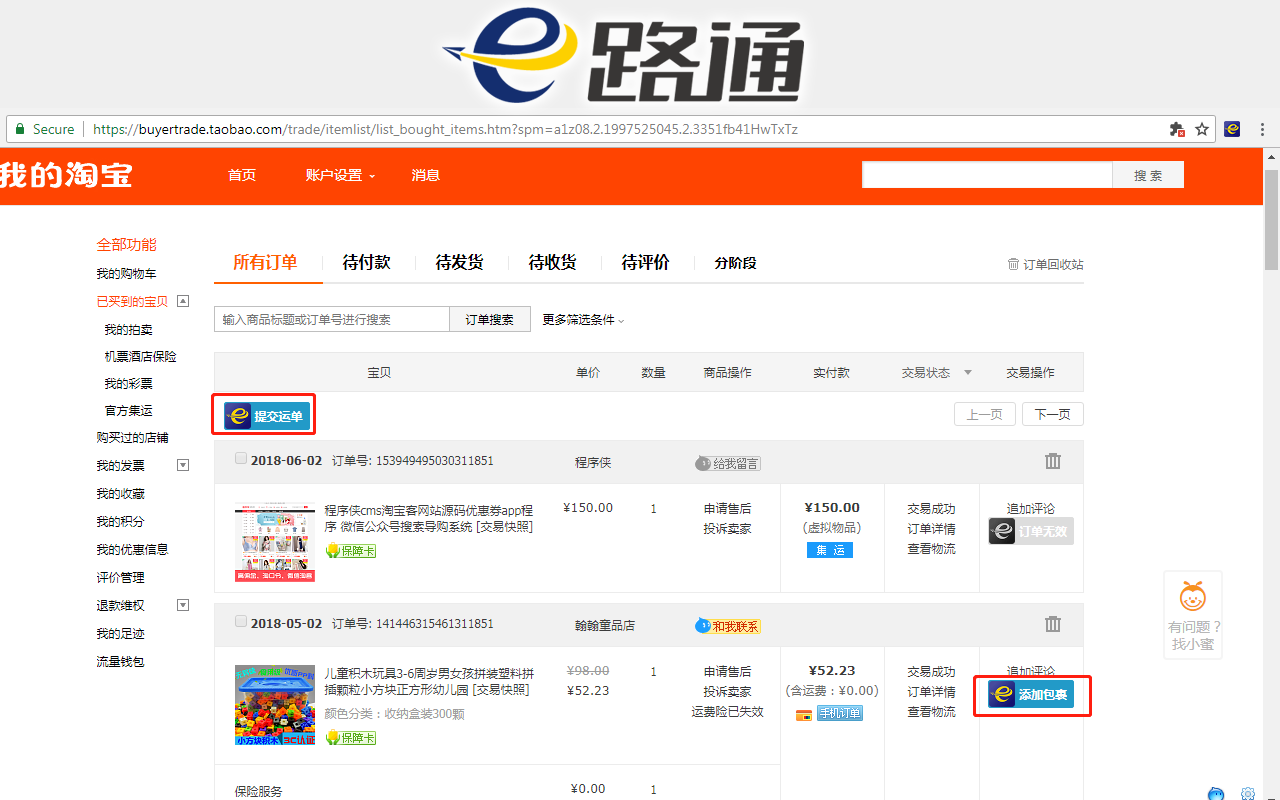
Task: Click 投诉卖家 for the 儿童积木 order
Action: coord(727,691)
